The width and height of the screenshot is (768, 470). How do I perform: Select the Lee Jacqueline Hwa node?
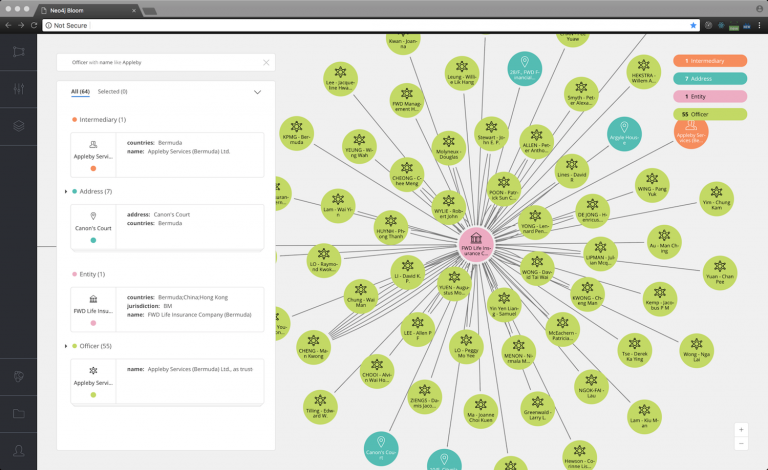[x=340, y=79]
